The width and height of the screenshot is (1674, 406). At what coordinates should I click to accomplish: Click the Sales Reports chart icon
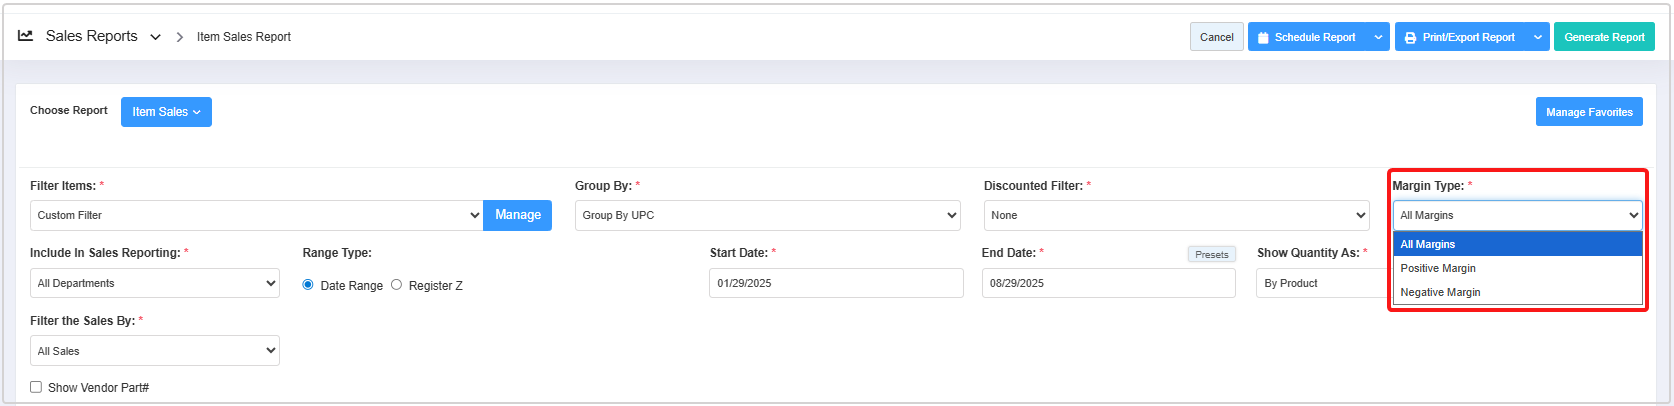coord(26,36)
